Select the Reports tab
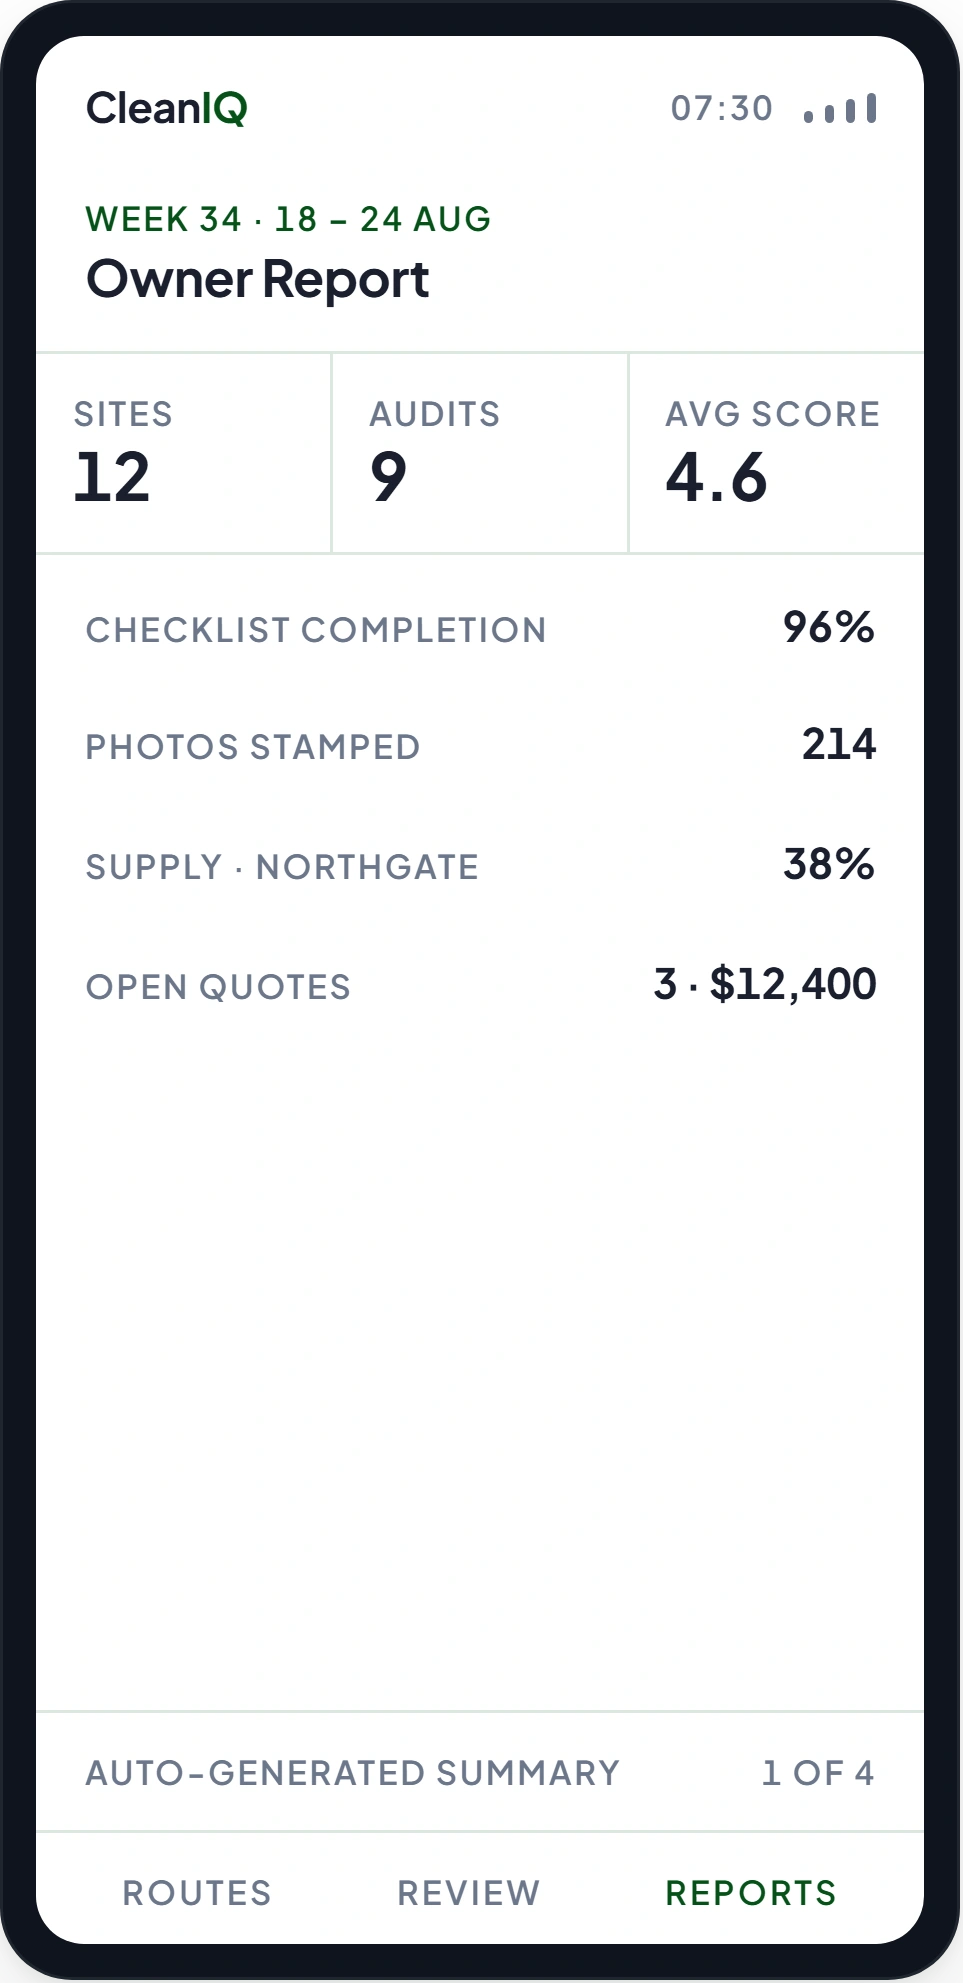Image resolution: width=963 pixels, height=1983 pixels. pyautogui.click(x=751, y=1892)
